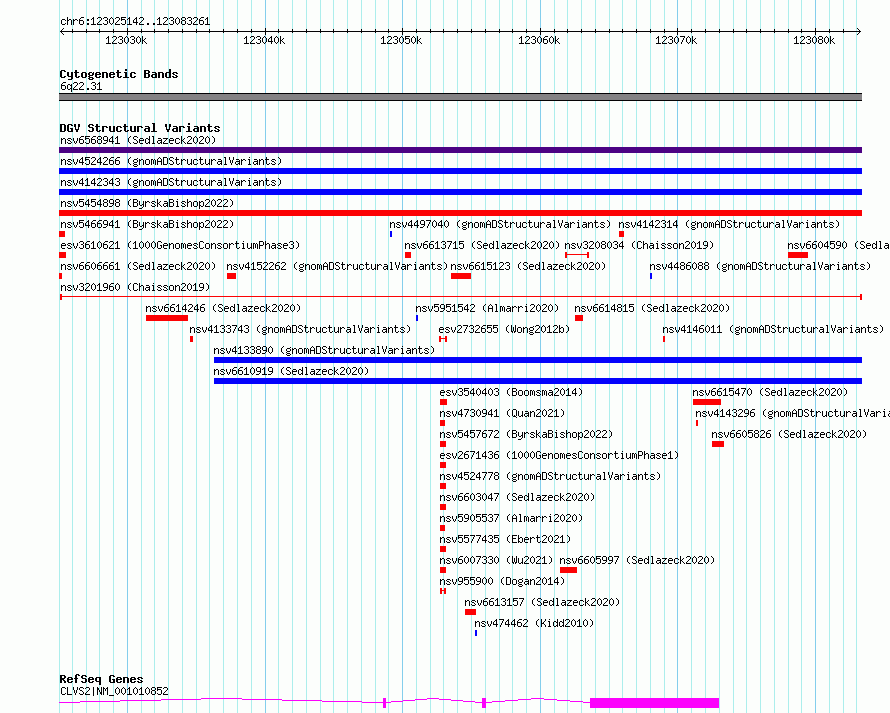Click the RefSeq Genes track title

pyautogui.click(x=101, y=679)
